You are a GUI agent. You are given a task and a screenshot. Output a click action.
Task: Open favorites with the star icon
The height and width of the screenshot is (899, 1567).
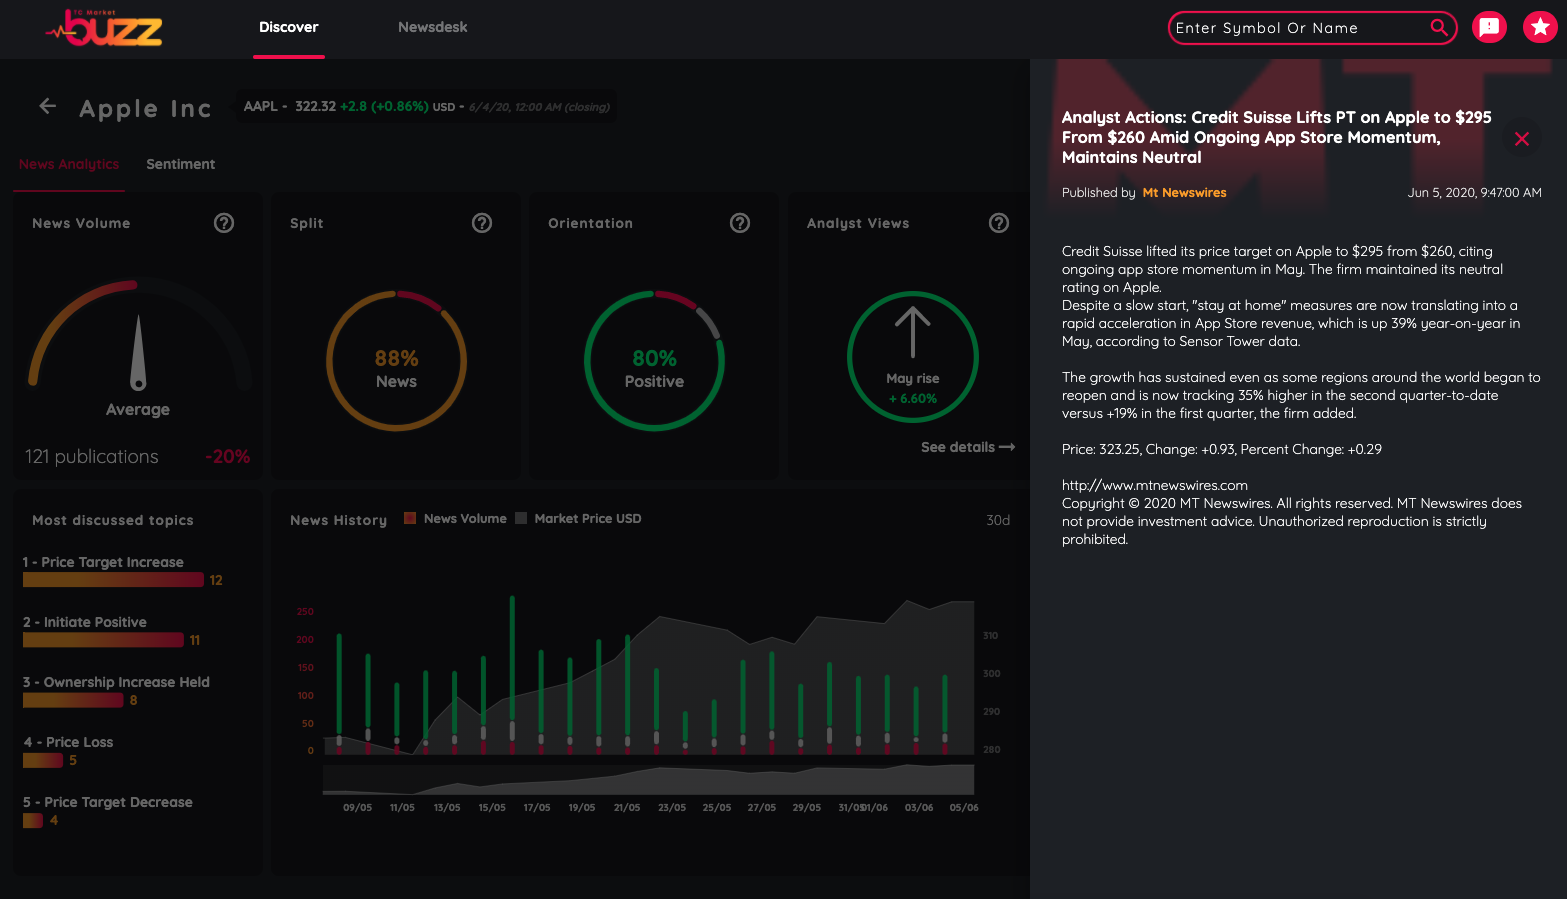click(1540, 28)
